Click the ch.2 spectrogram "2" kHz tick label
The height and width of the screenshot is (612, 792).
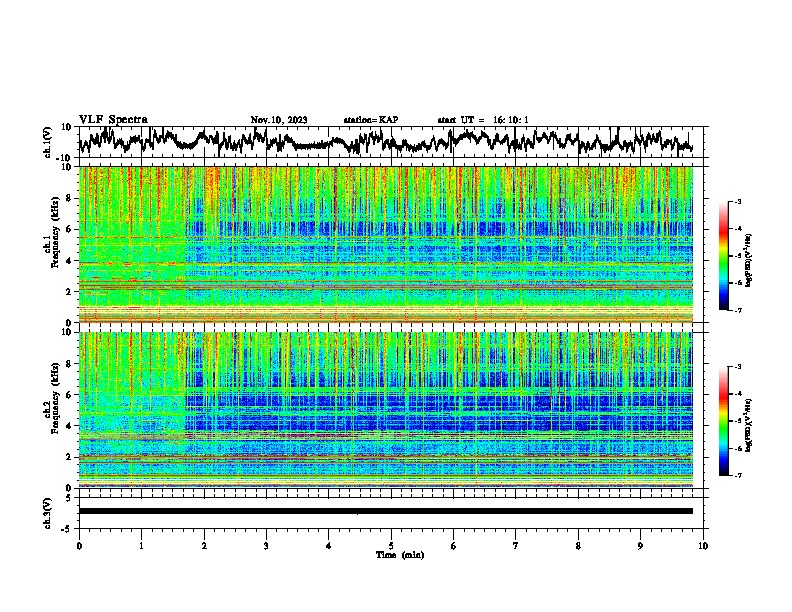(x=70, y=457)
